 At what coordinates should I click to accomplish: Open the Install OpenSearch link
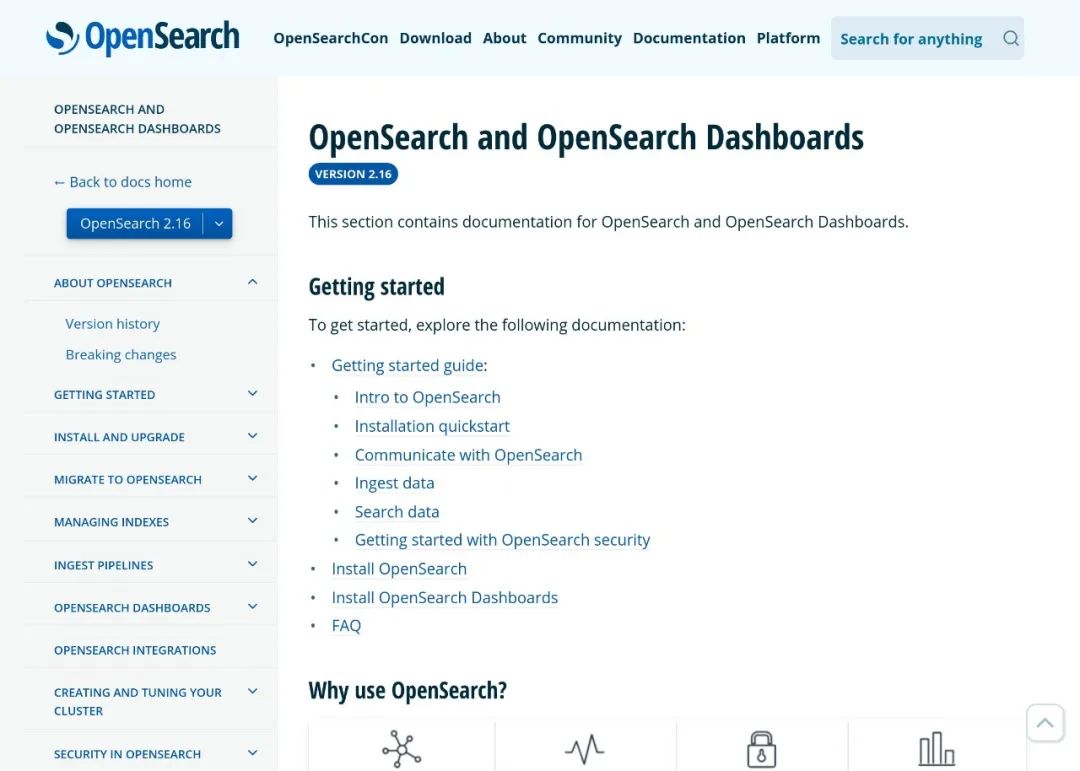click(399, 569)
